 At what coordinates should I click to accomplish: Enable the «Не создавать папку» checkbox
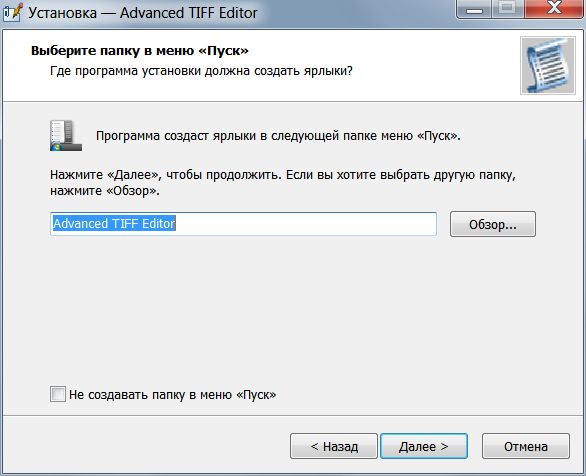click(58, 394)
